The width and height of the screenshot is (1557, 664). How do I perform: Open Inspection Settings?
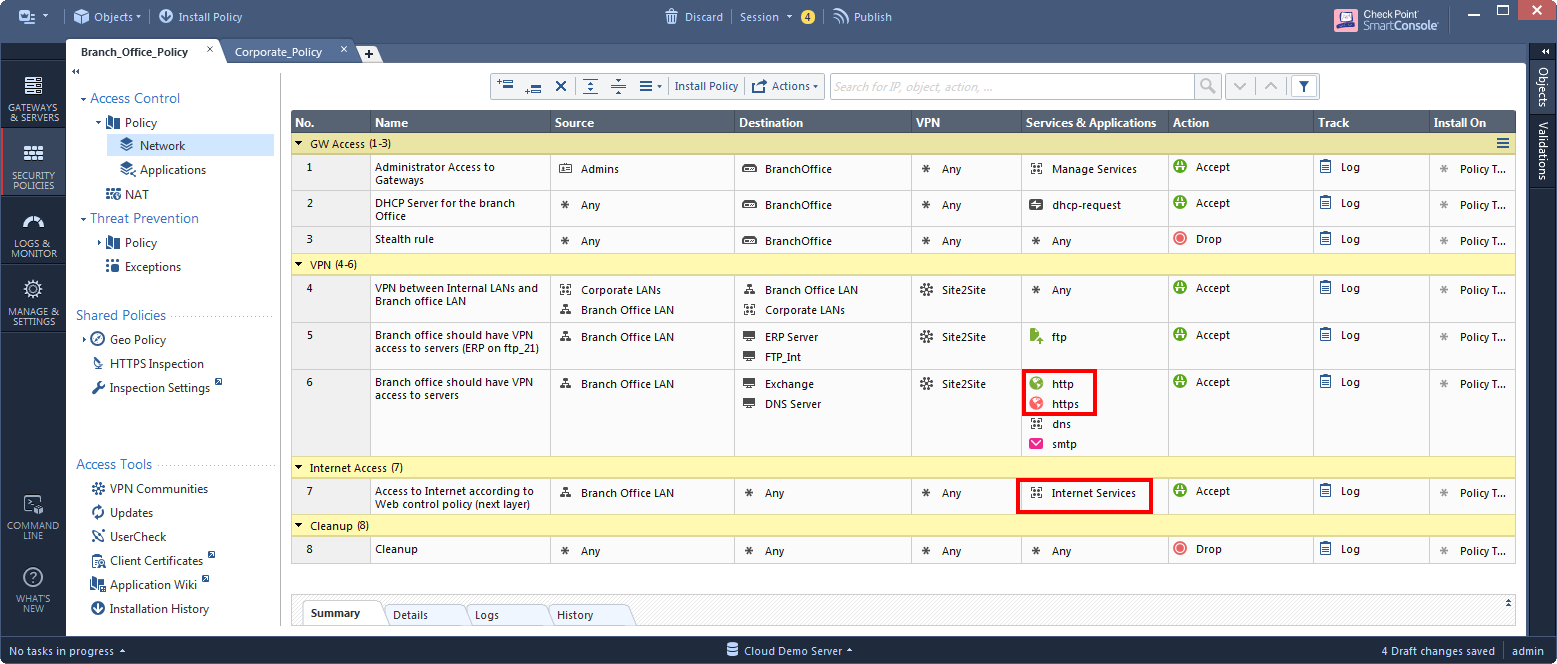[159, 388]
